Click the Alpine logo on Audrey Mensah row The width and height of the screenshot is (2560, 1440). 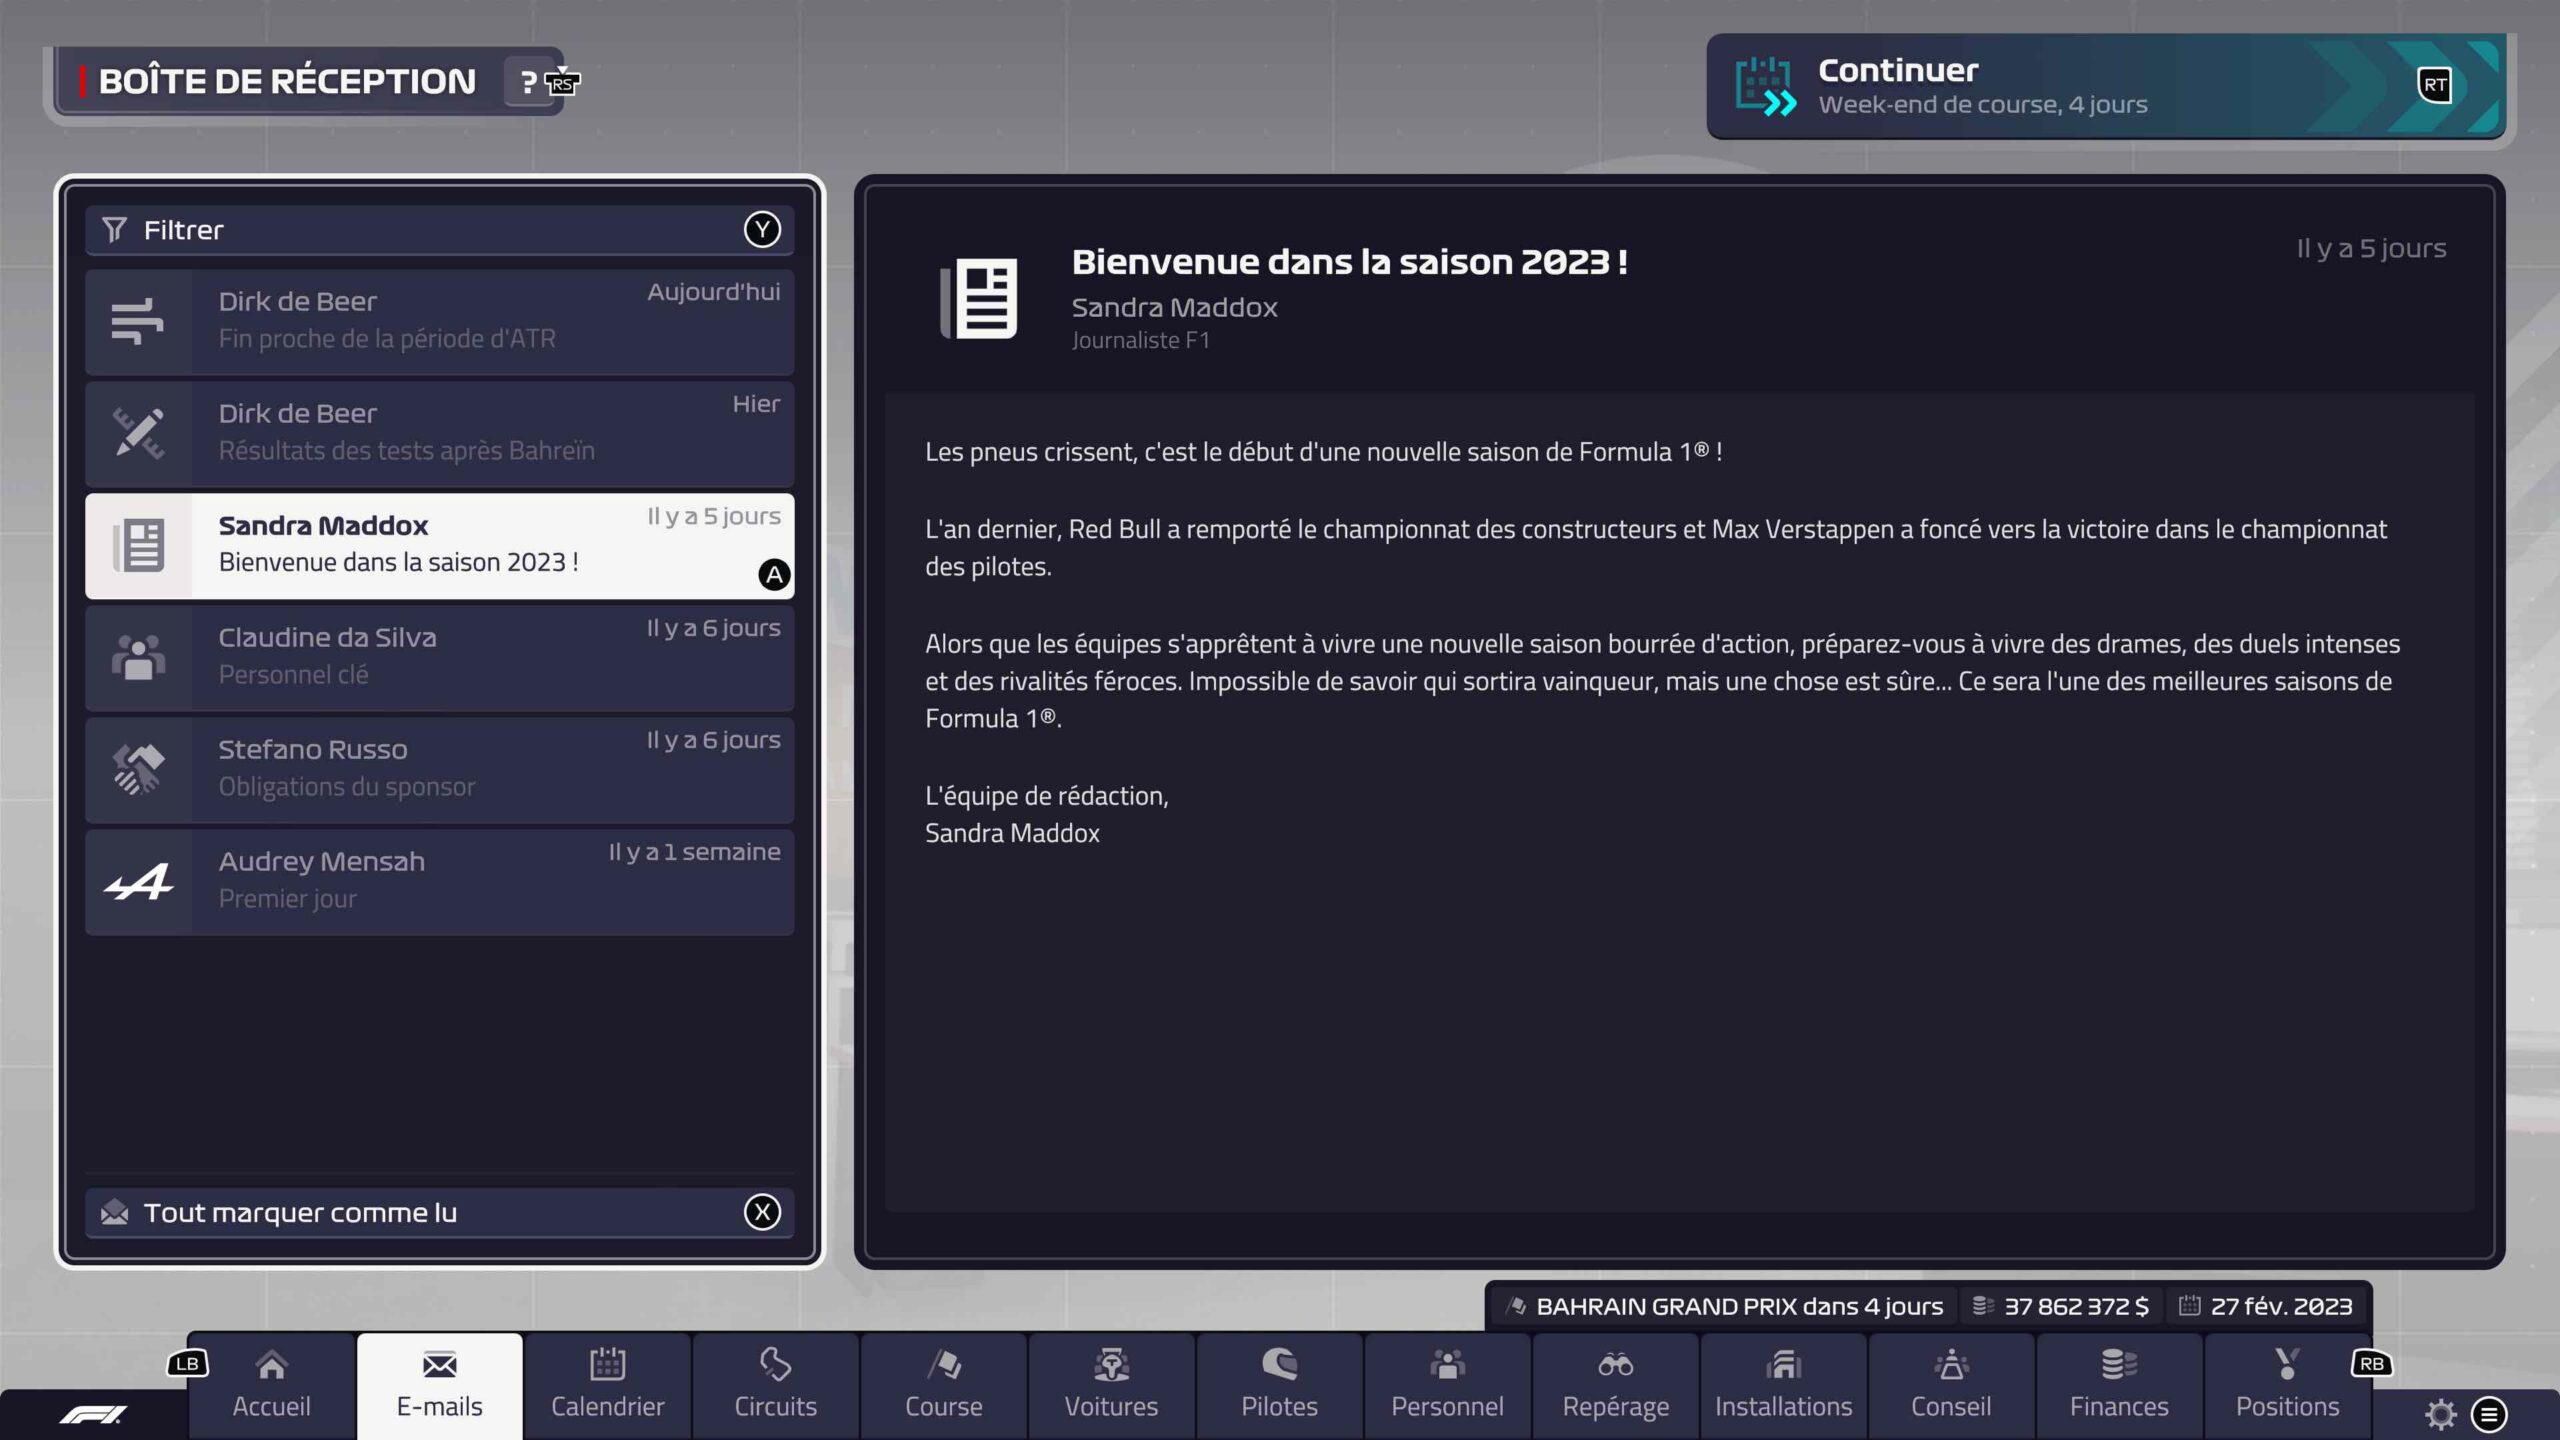point(138,882)
